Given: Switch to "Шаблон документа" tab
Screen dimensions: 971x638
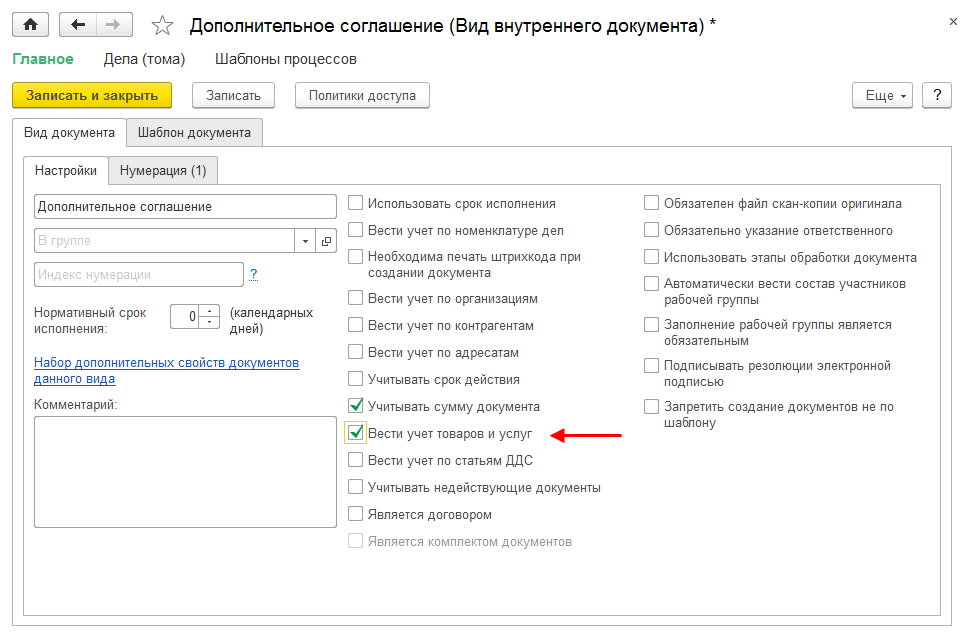Looking at the screenshot, I should tap(194, 132).
